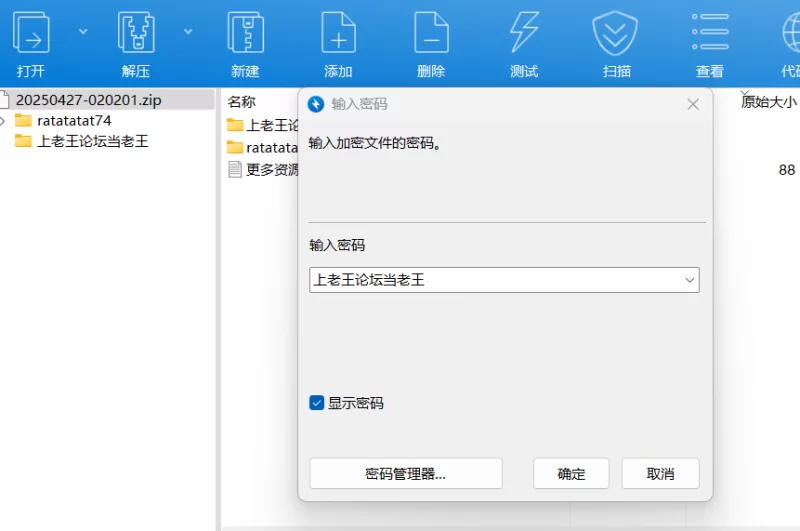This screenshot has height=531, width=800.
Task: Open the password combo box dropdown arrow
Action: (x=689, y=280)
